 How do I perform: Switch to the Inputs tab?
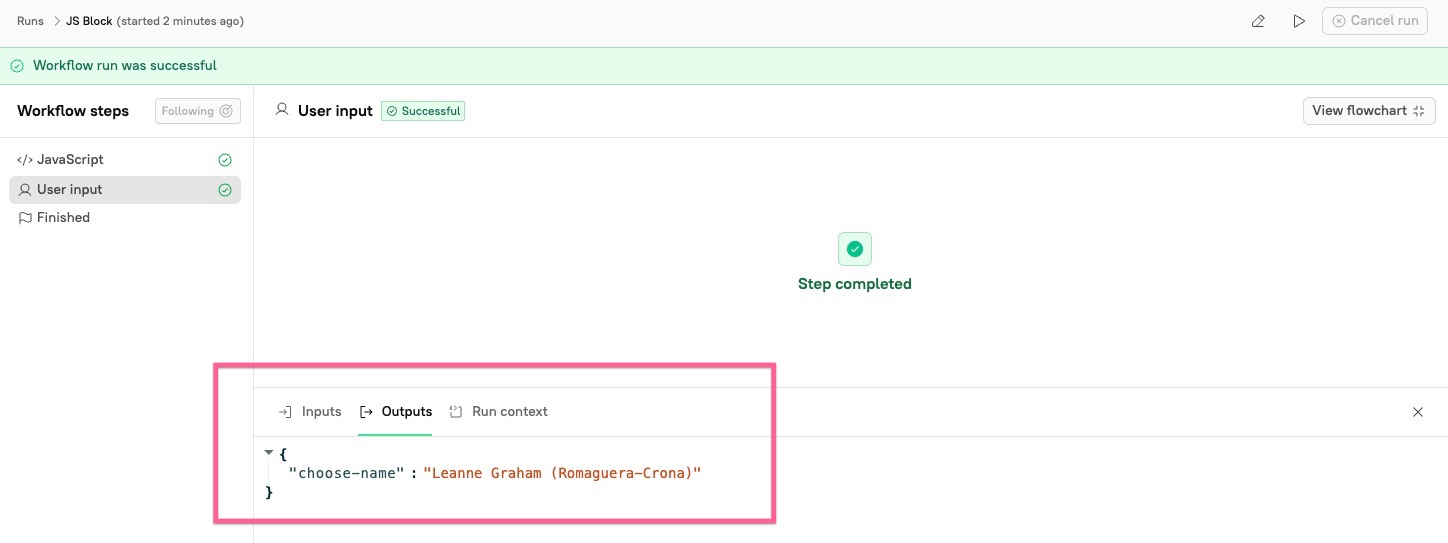pyautogui.click(x=310, y=412)
